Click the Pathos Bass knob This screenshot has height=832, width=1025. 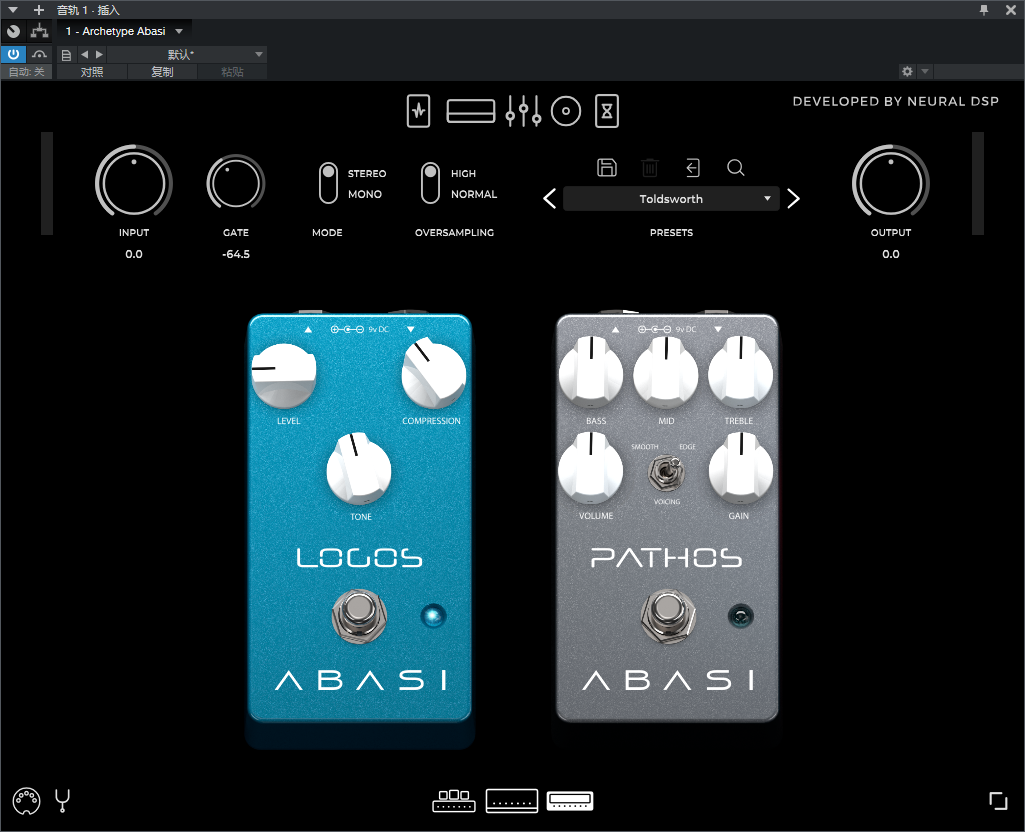(x=591, y=374)
